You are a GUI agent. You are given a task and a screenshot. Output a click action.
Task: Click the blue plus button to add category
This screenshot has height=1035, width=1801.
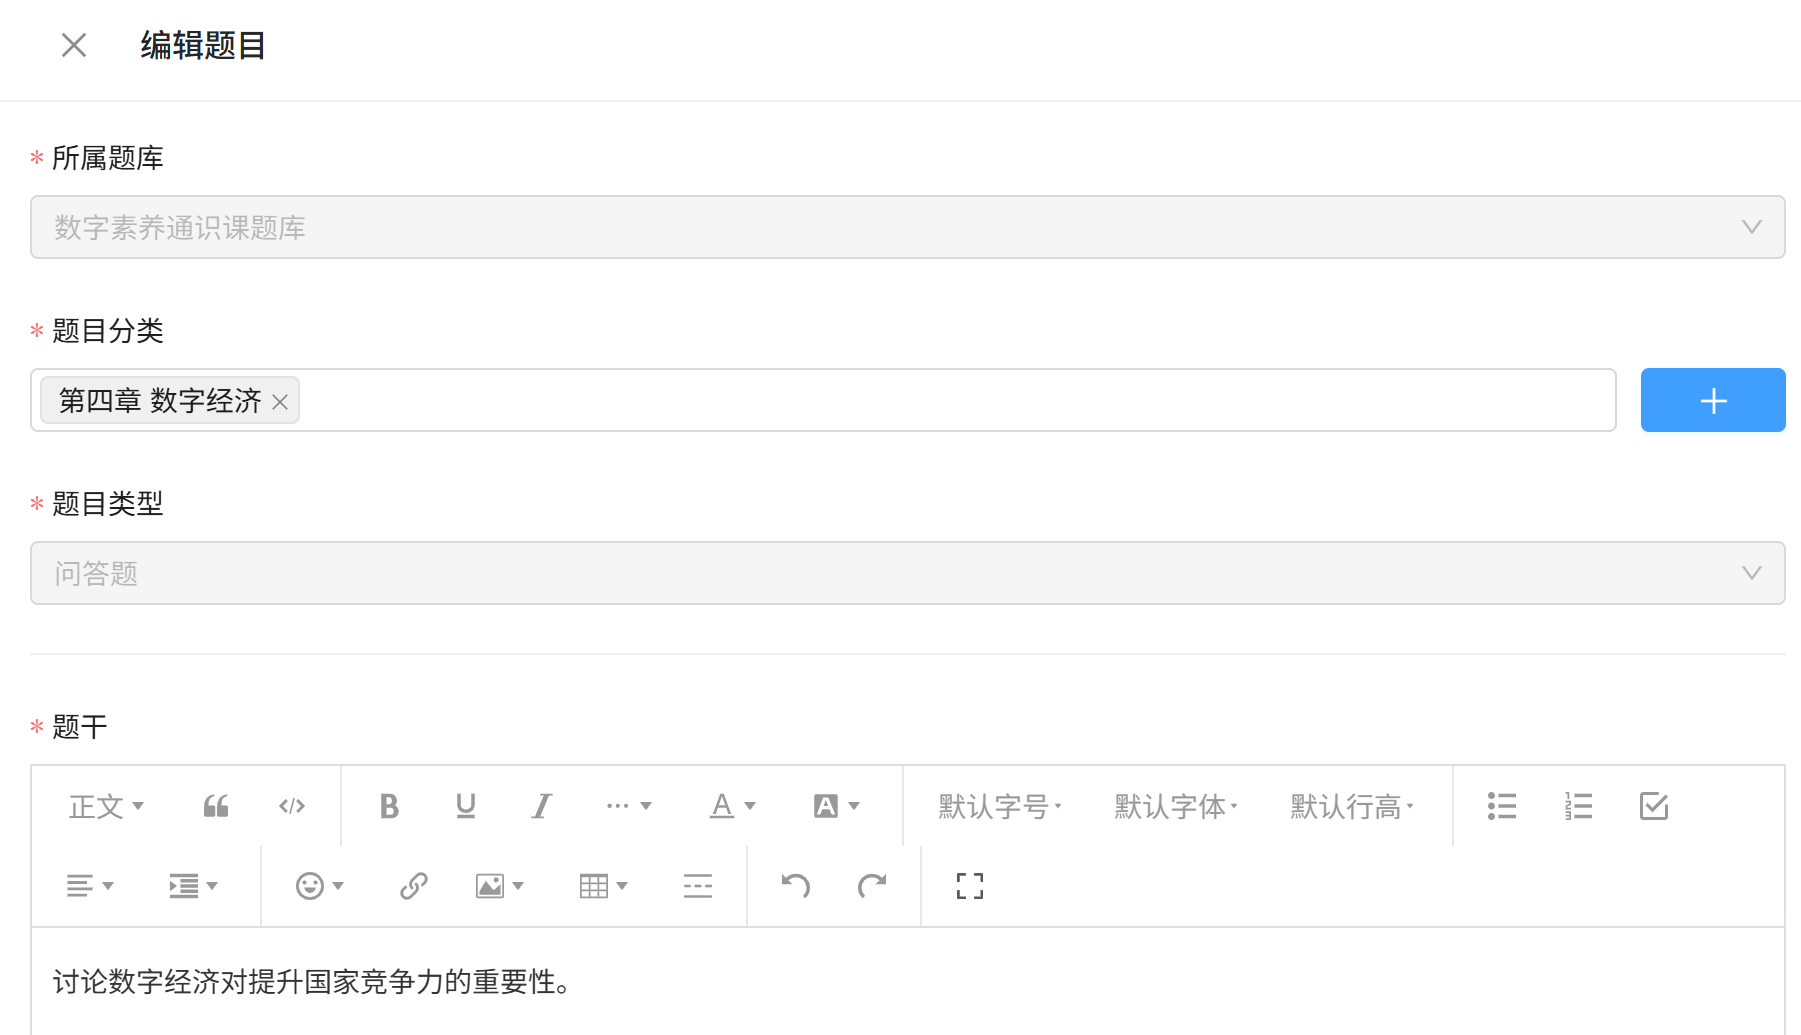point(1713,400)
